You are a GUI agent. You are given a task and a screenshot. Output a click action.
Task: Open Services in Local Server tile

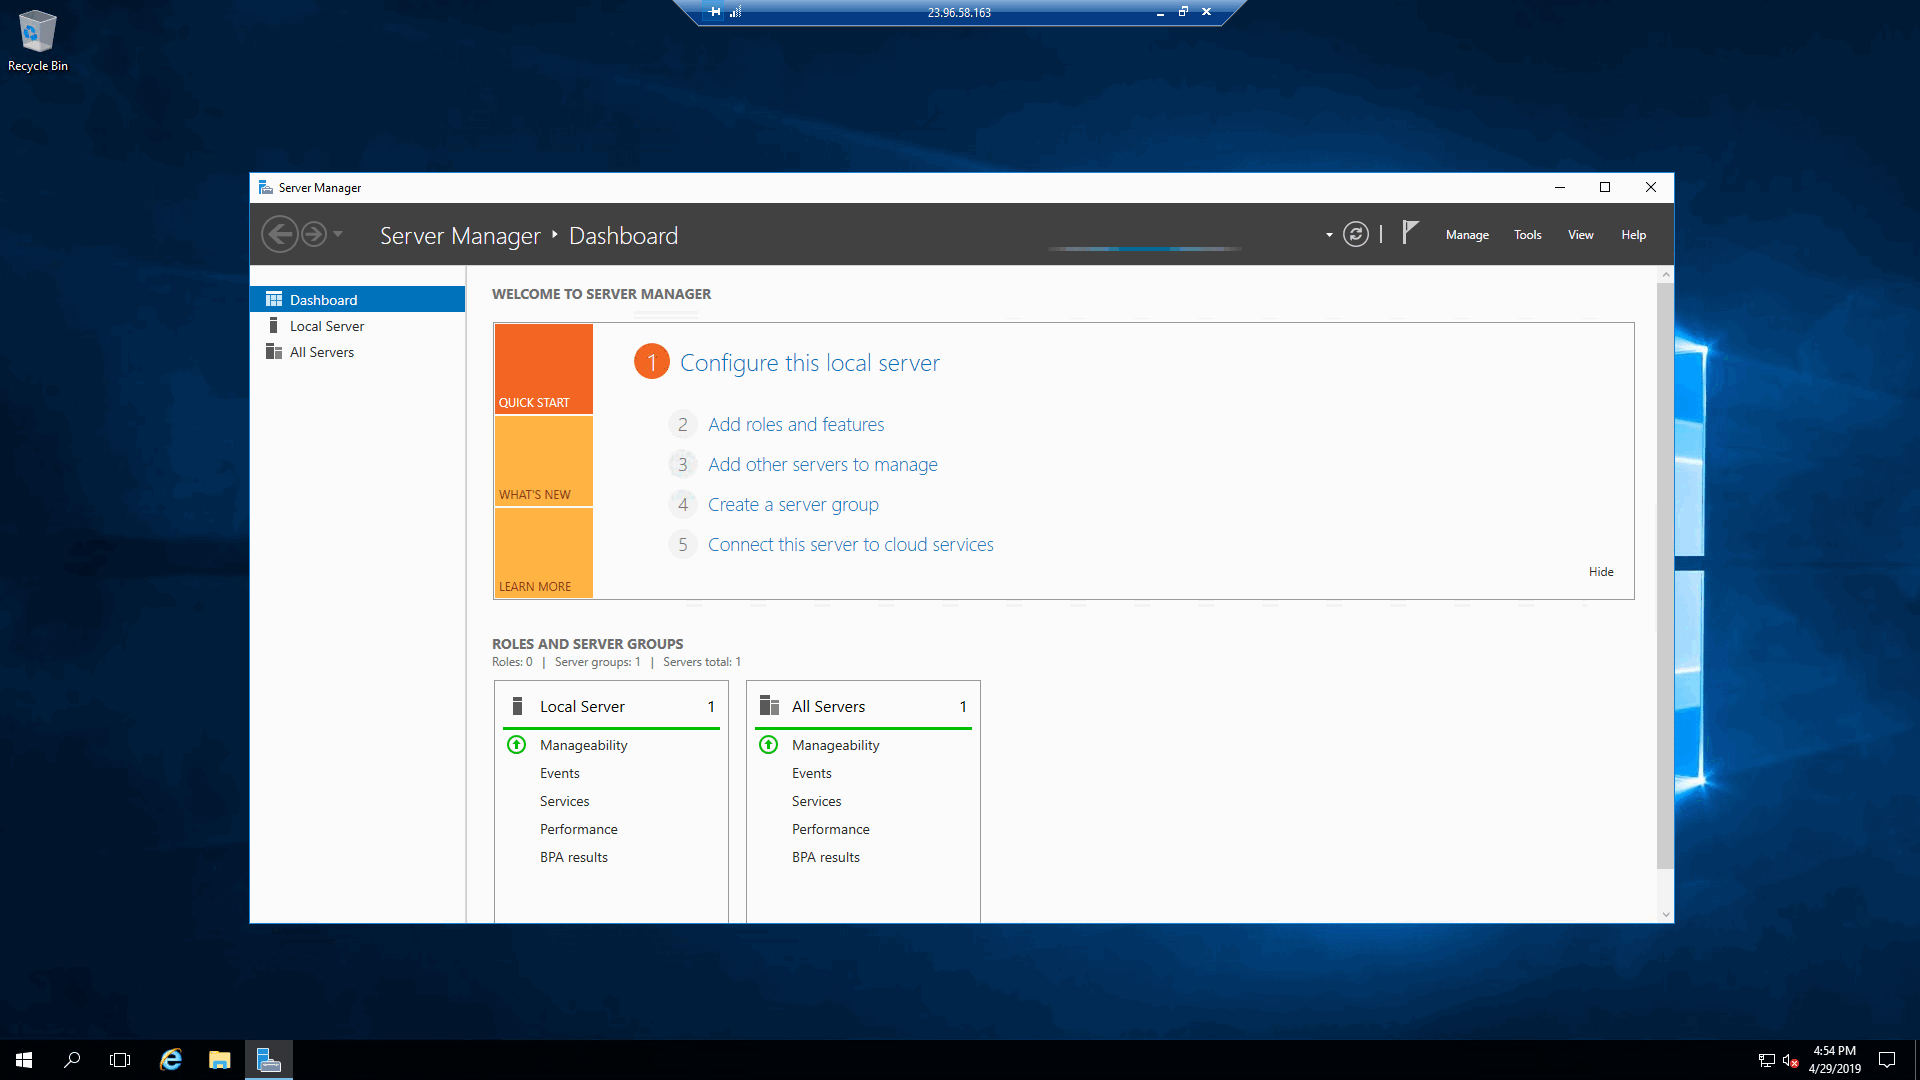click(x=565, y=801)
